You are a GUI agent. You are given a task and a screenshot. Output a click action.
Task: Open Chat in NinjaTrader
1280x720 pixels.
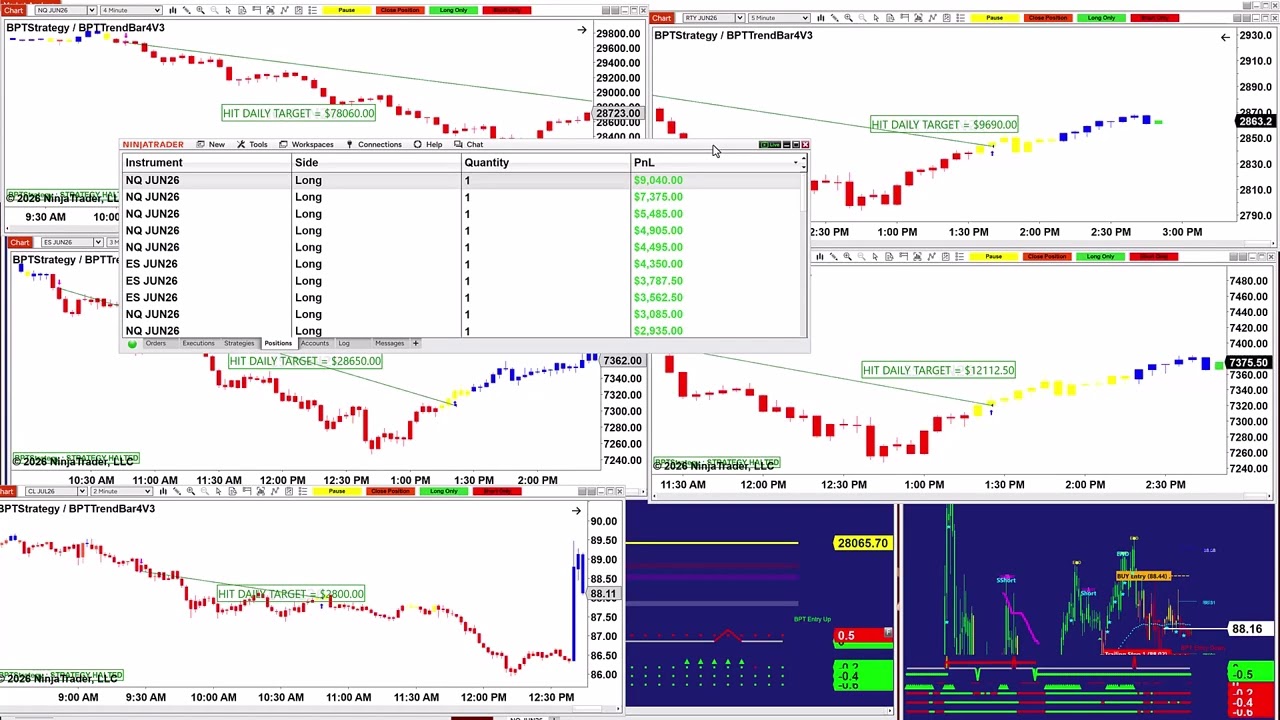click(469, 145)
